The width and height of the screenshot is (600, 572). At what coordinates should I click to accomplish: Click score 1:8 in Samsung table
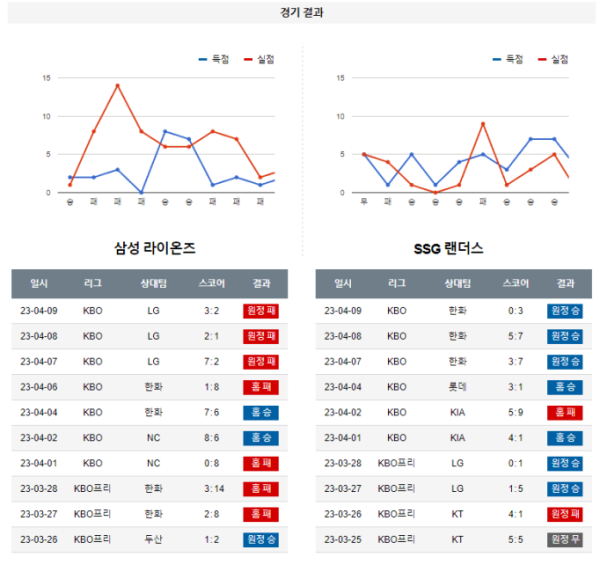point(212,387)
